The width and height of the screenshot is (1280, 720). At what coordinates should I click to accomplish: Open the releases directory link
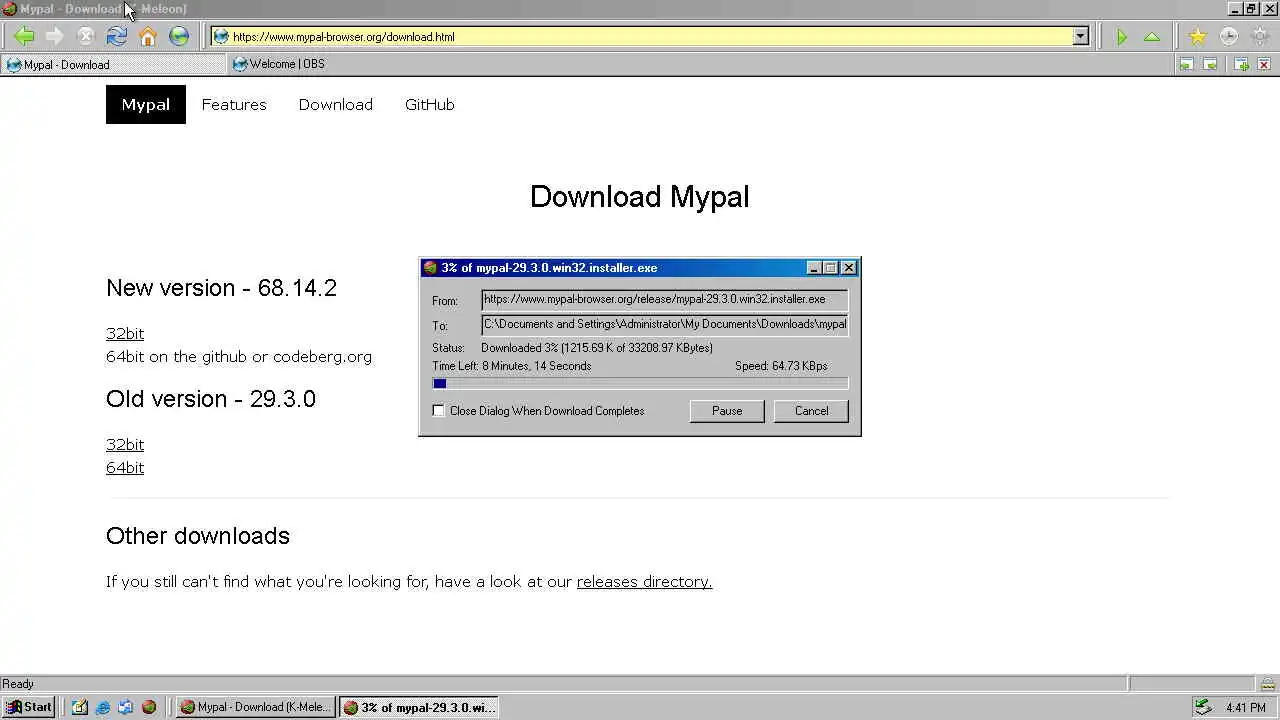point(644,581)
